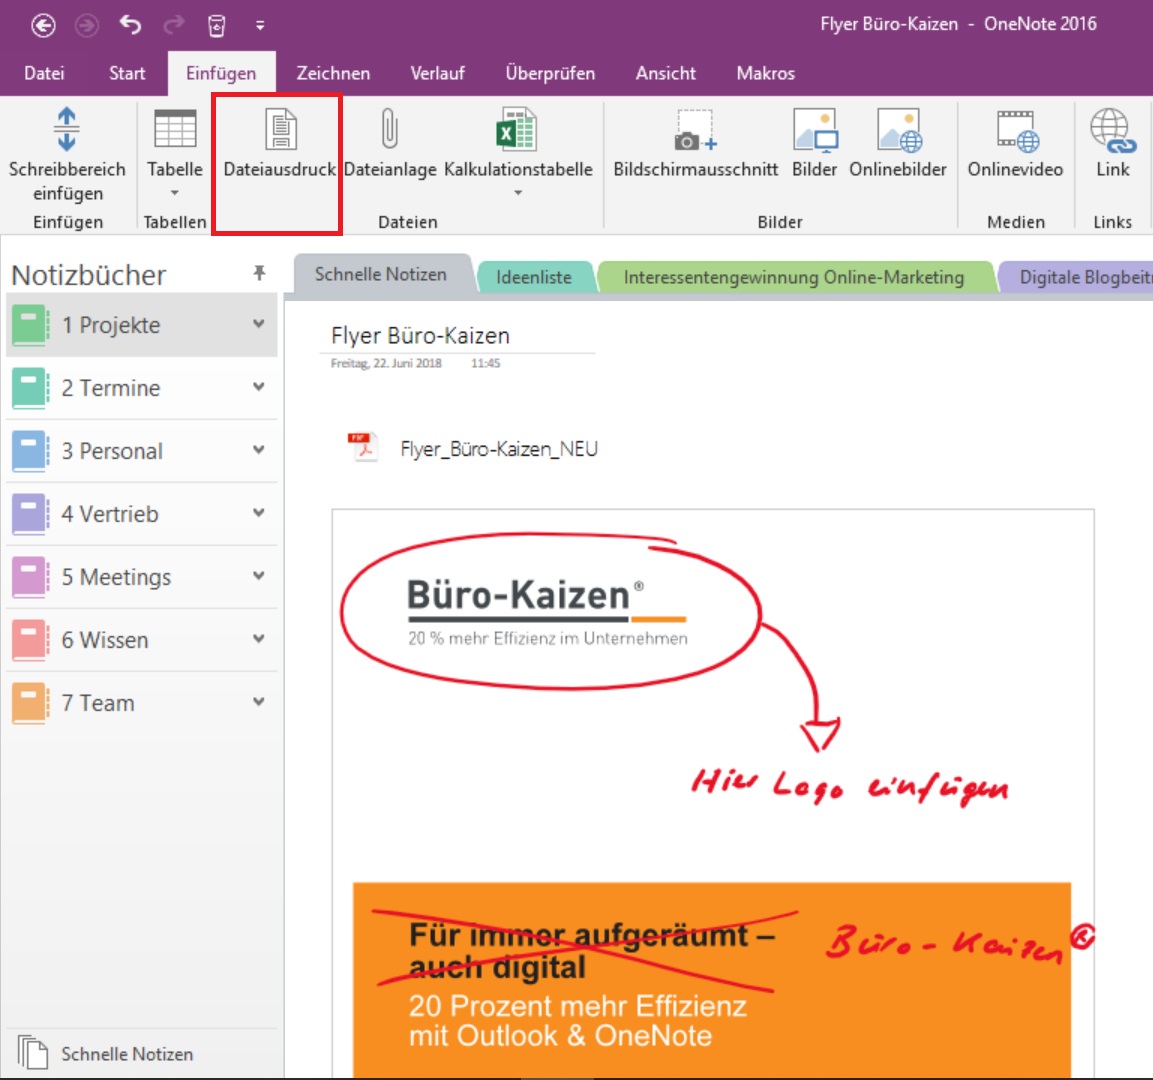Click the Link globe icon

click(x=1112, y=131)
